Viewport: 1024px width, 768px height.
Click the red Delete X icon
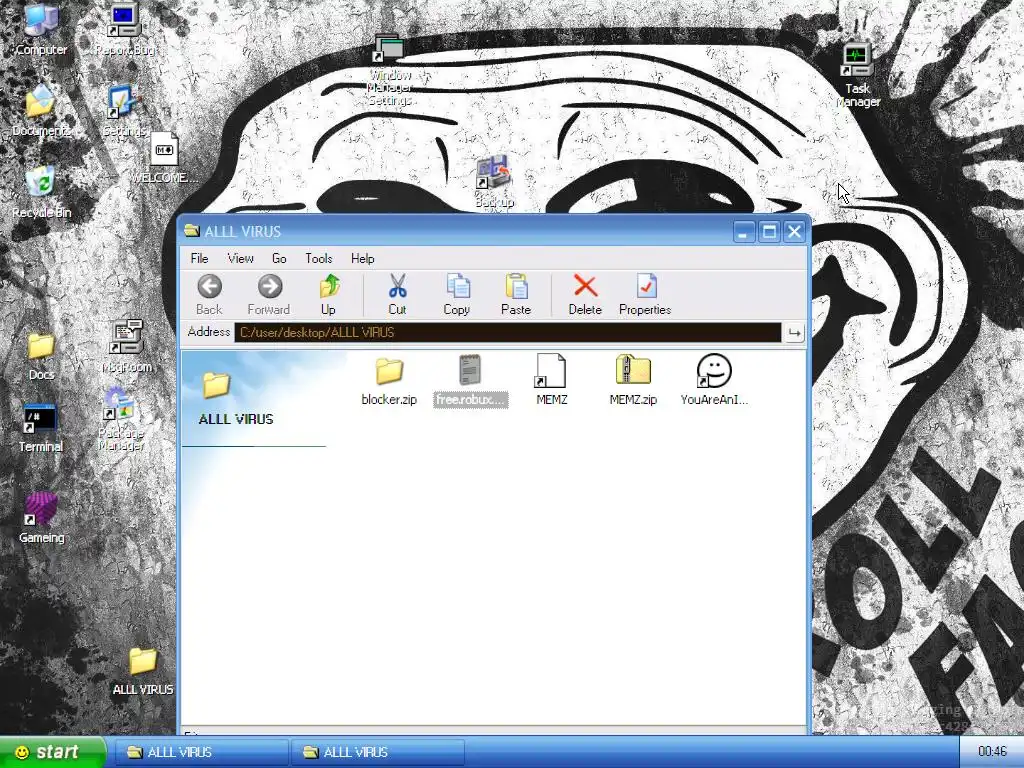tap(585, 286)
